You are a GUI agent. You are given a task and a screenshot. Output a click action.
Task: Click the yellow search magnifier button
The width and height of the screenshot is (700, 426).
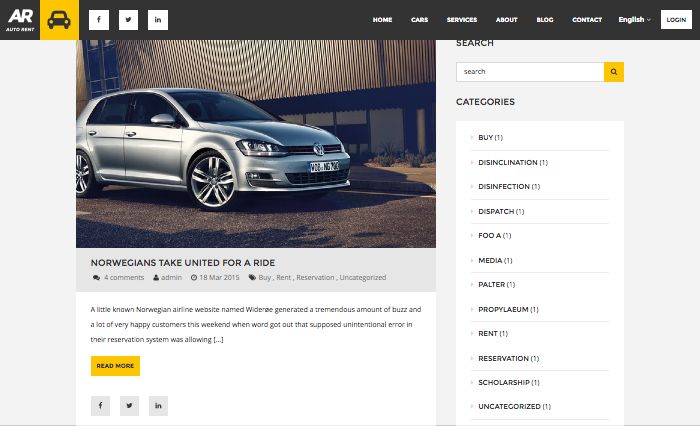[614, 72]
